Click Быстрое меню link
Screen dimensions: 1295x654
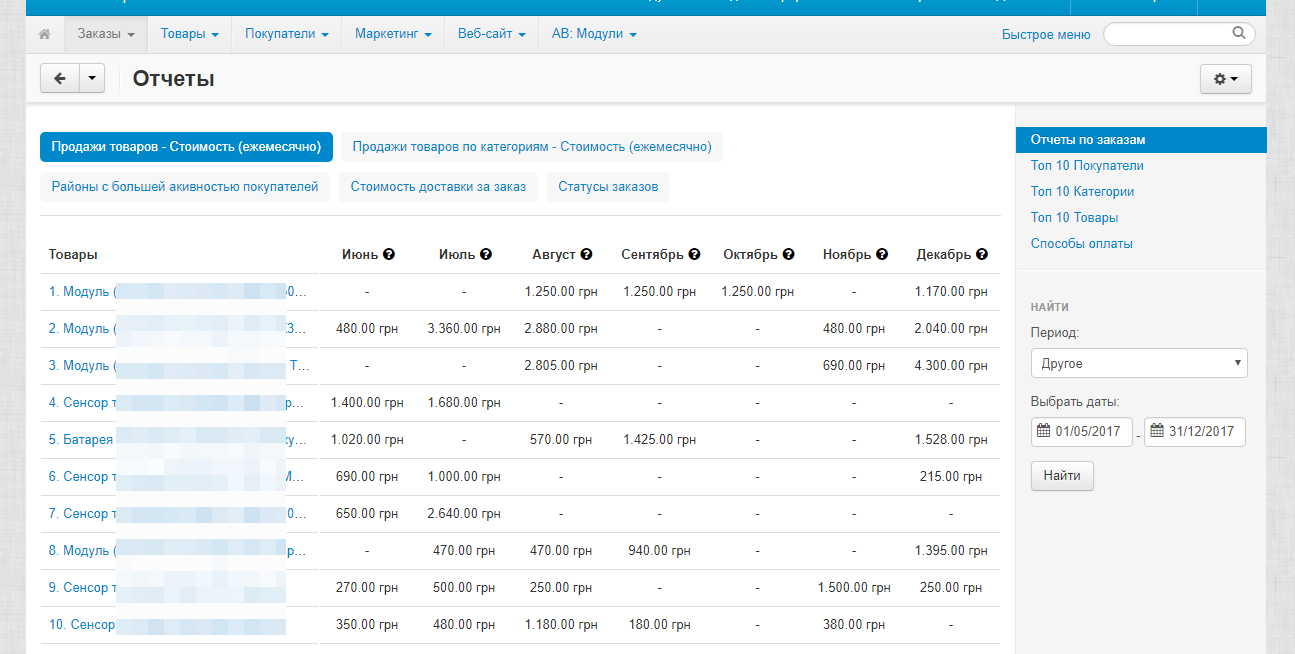[x=1046, y=34]
